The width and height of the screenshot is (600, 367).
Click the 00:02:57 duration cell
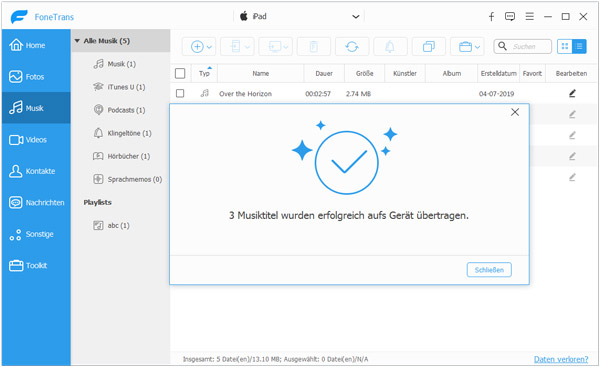point(318,94)
